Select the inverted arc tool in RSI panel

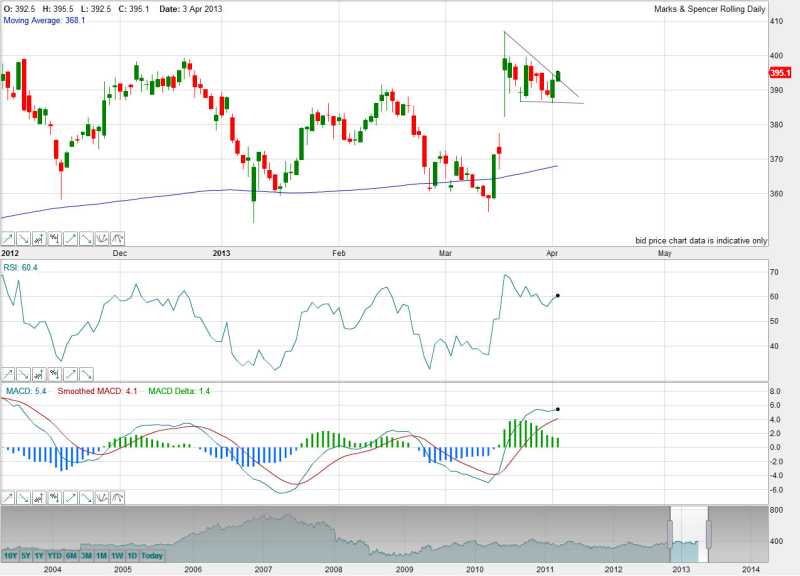117,372
